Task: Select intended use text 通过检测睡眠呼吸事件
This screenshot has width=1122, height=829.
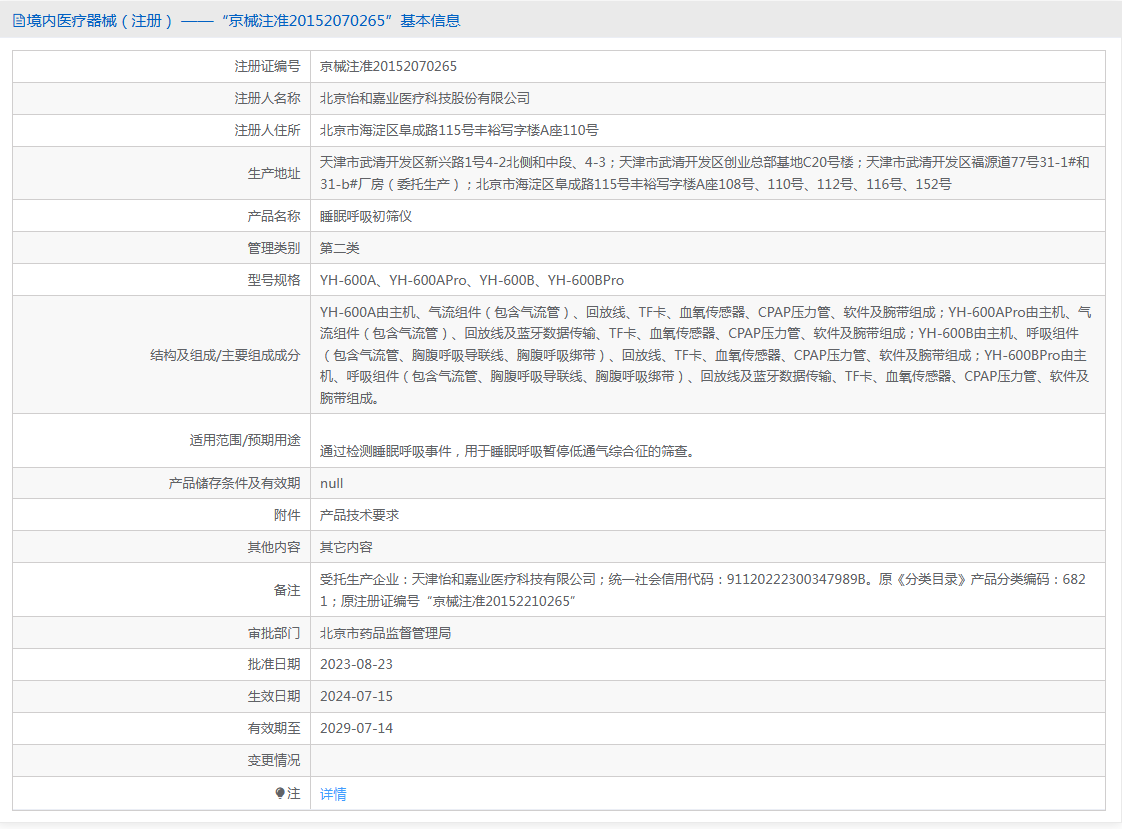Action: (x=507, y=451)
